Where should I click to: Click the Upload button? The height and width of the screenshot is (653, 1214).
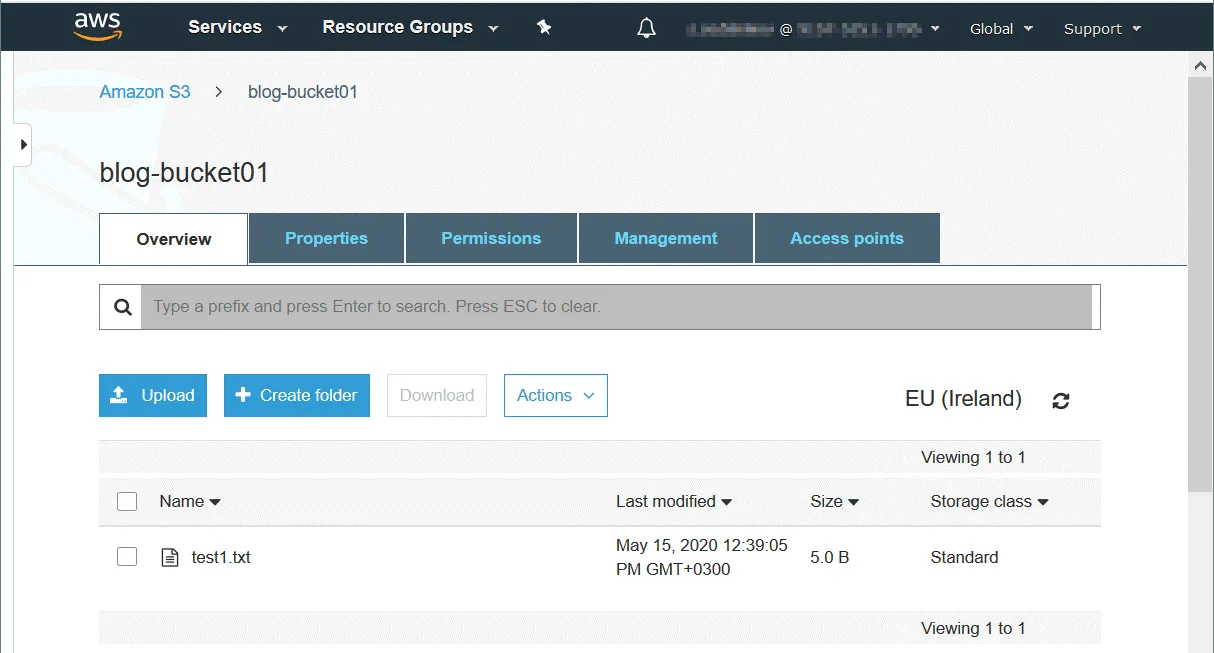point(153,395)
